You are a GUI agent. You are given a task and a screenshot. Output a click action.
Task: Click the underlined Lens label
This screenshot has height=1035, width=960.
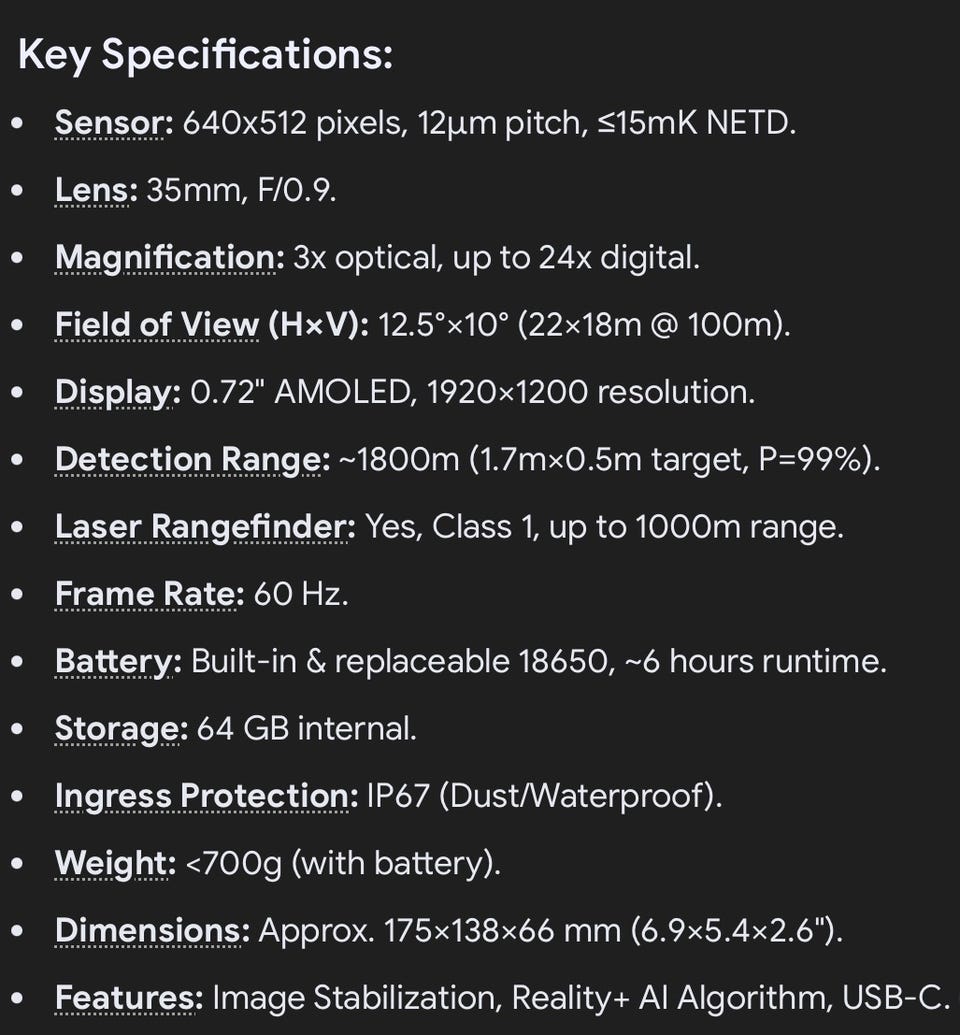pos(96,190)
